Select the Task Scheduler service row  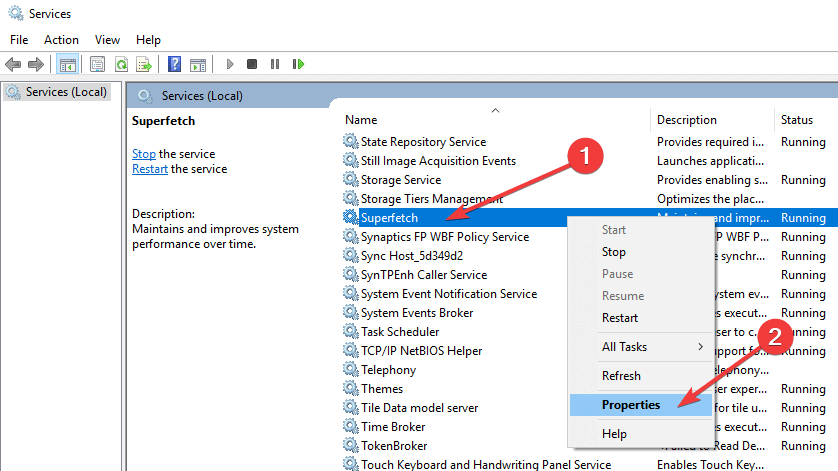[x=399, y=332]
